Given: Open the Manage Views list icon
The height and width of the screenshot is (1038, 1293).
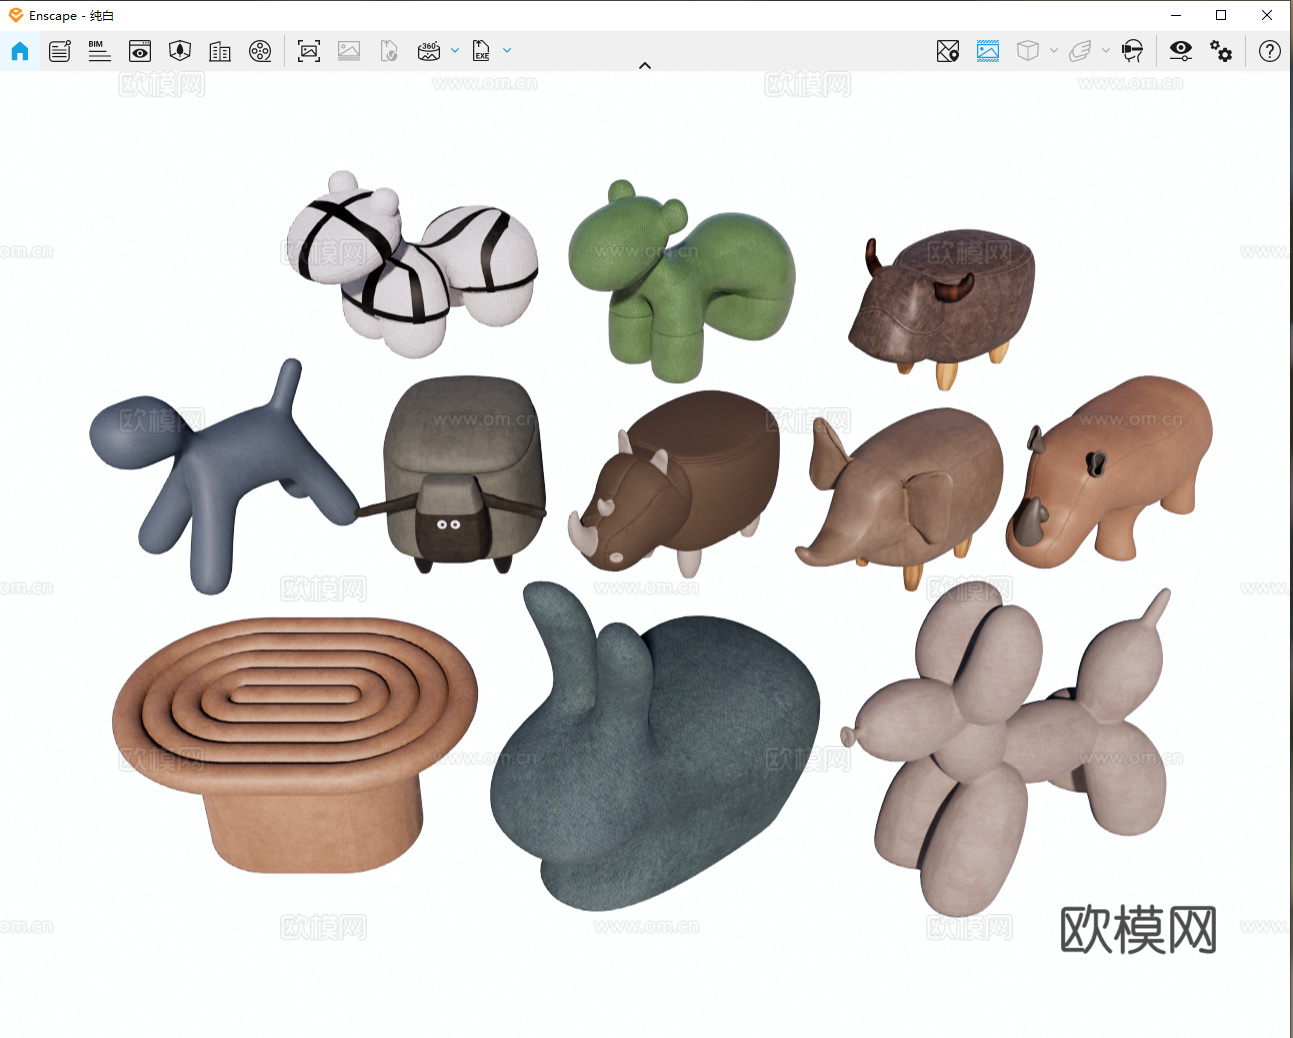Looking at the screenshot, I should [60, 51].
